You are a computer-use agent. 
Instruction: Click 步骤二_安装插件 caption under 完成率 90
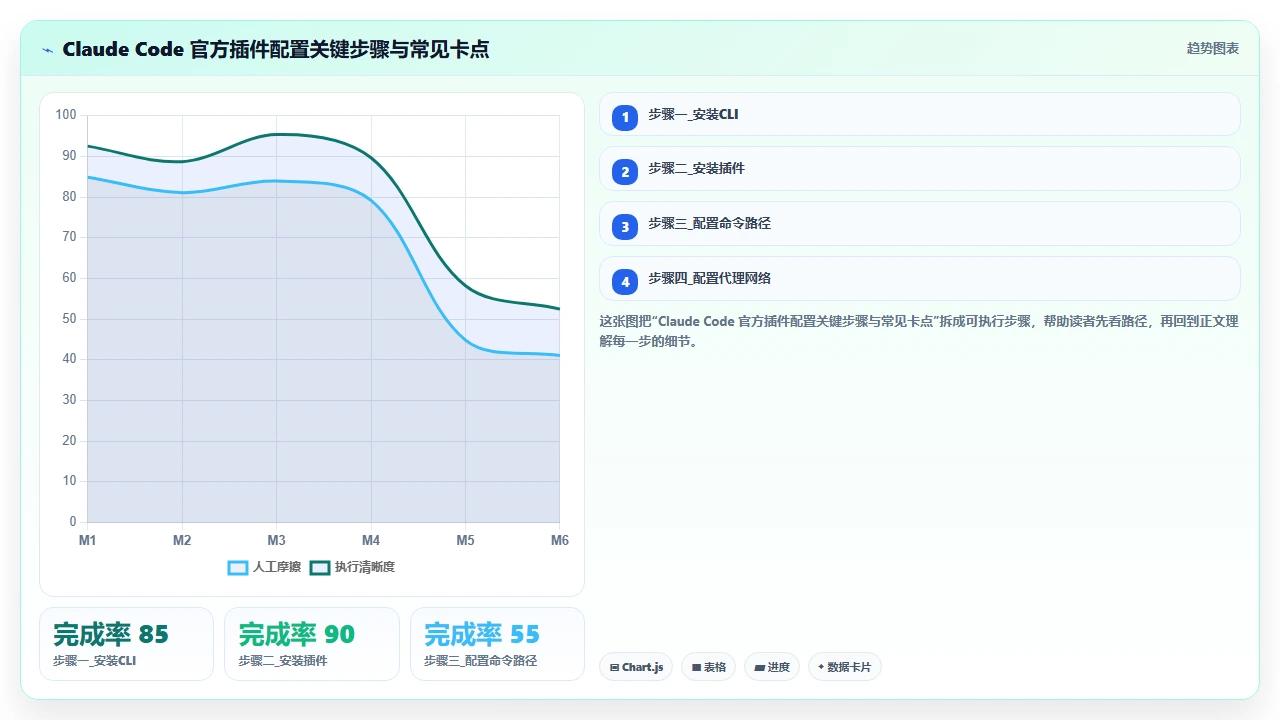click(x=283, y=661)
